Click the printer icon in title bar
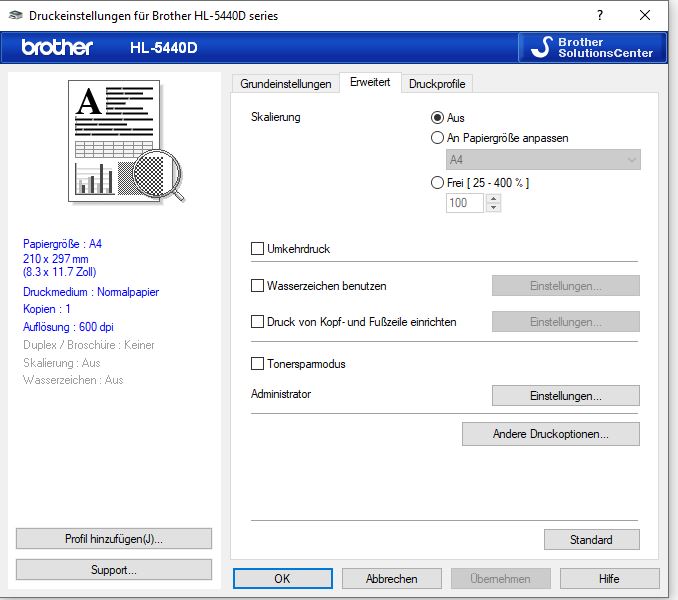The height and width of the screenshot is (600, 678). [x=16, y=16]
